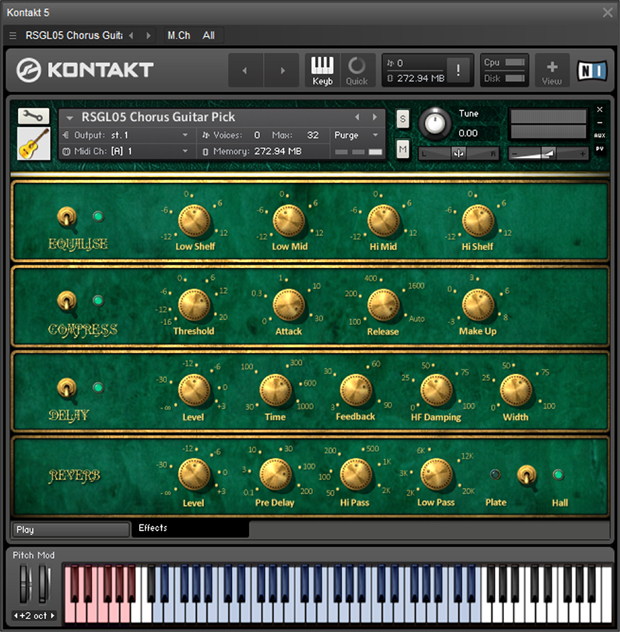
Task: Click the exclamation panic button
Action: tap(458, 71)
